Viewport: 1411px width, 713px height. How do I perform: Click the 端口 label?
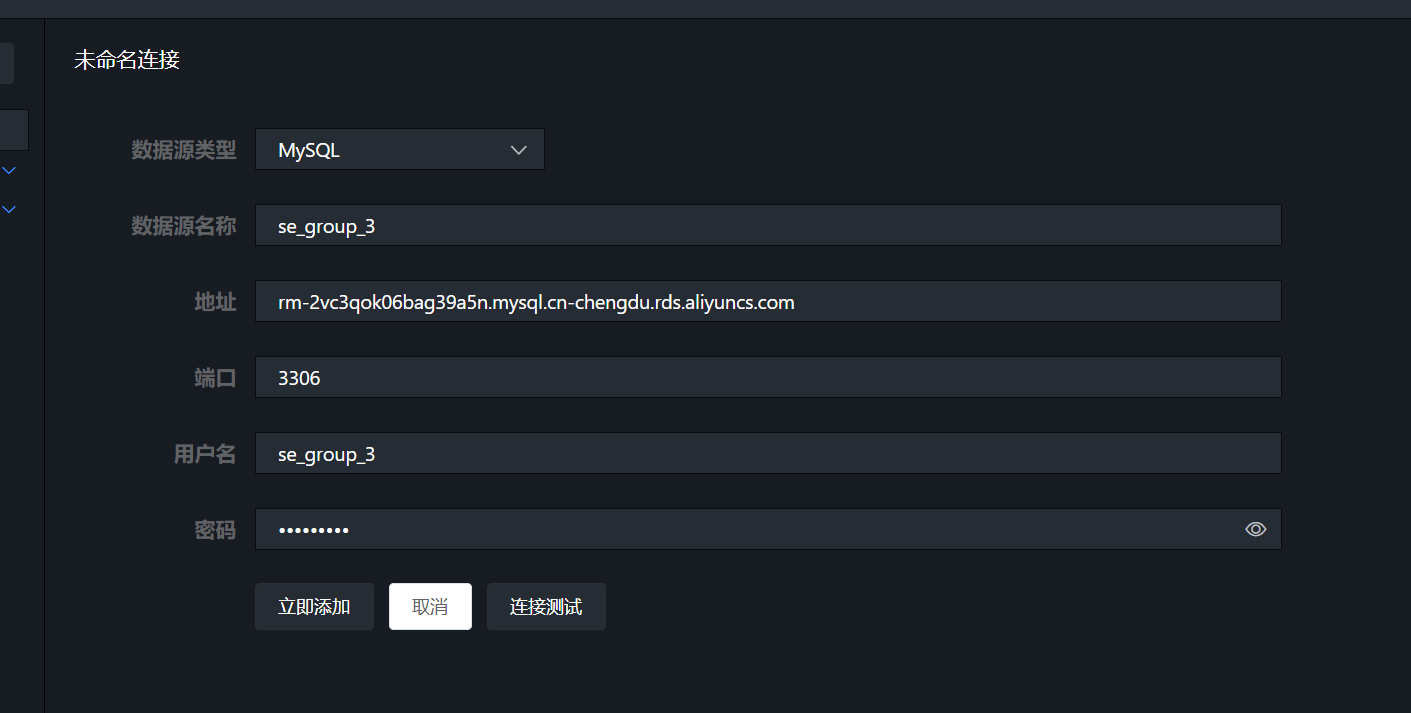pyautogui.click(x=215, y=378)
